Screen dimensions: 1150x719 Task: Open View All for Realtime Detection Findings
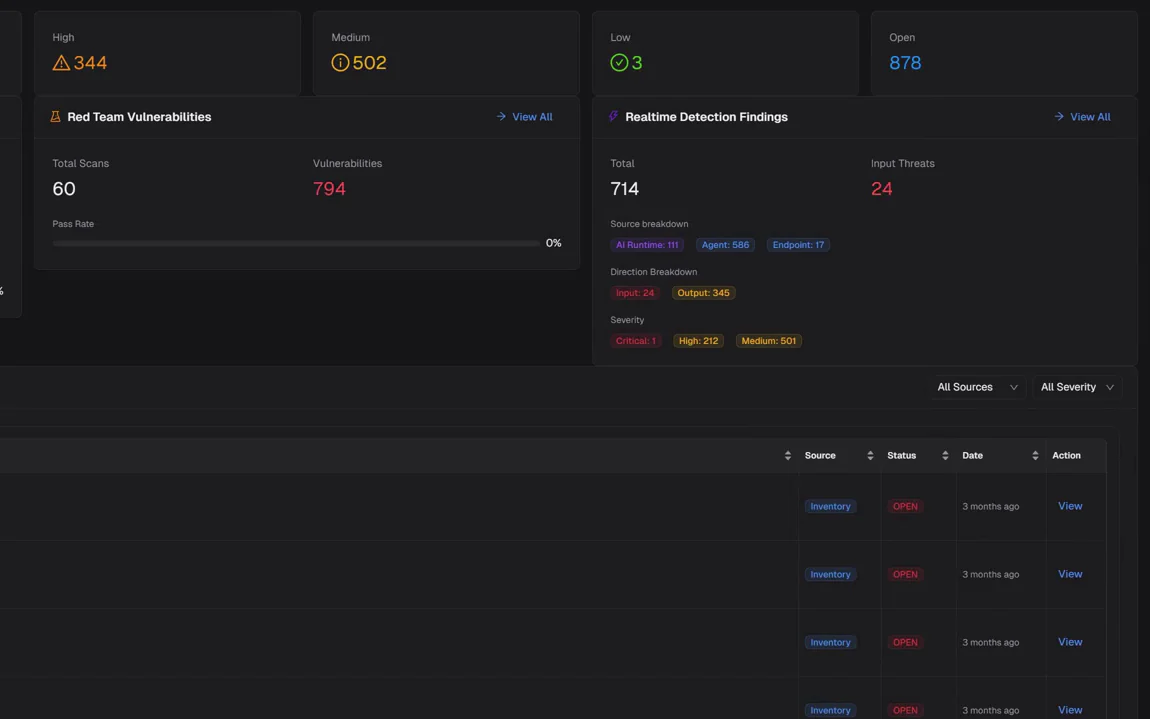[1083, 117]
